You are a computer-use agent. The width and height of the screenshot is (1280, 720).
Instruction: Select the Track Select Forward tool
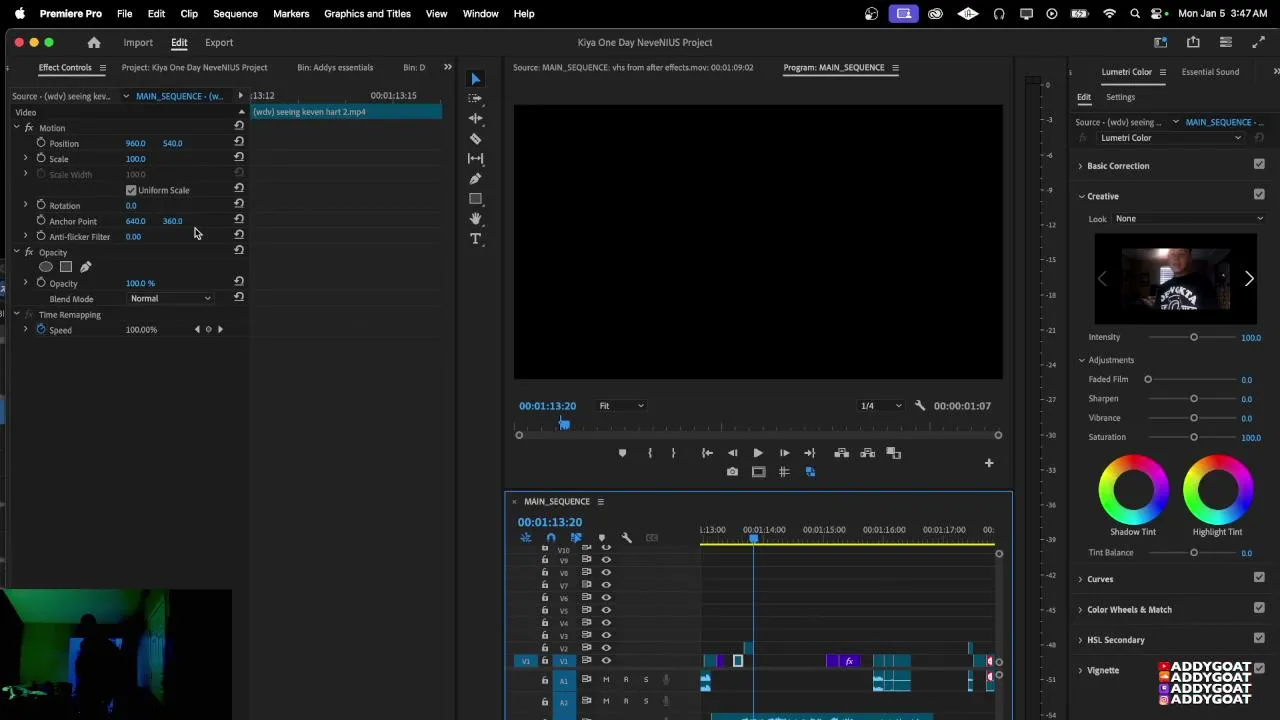(475, 98)
